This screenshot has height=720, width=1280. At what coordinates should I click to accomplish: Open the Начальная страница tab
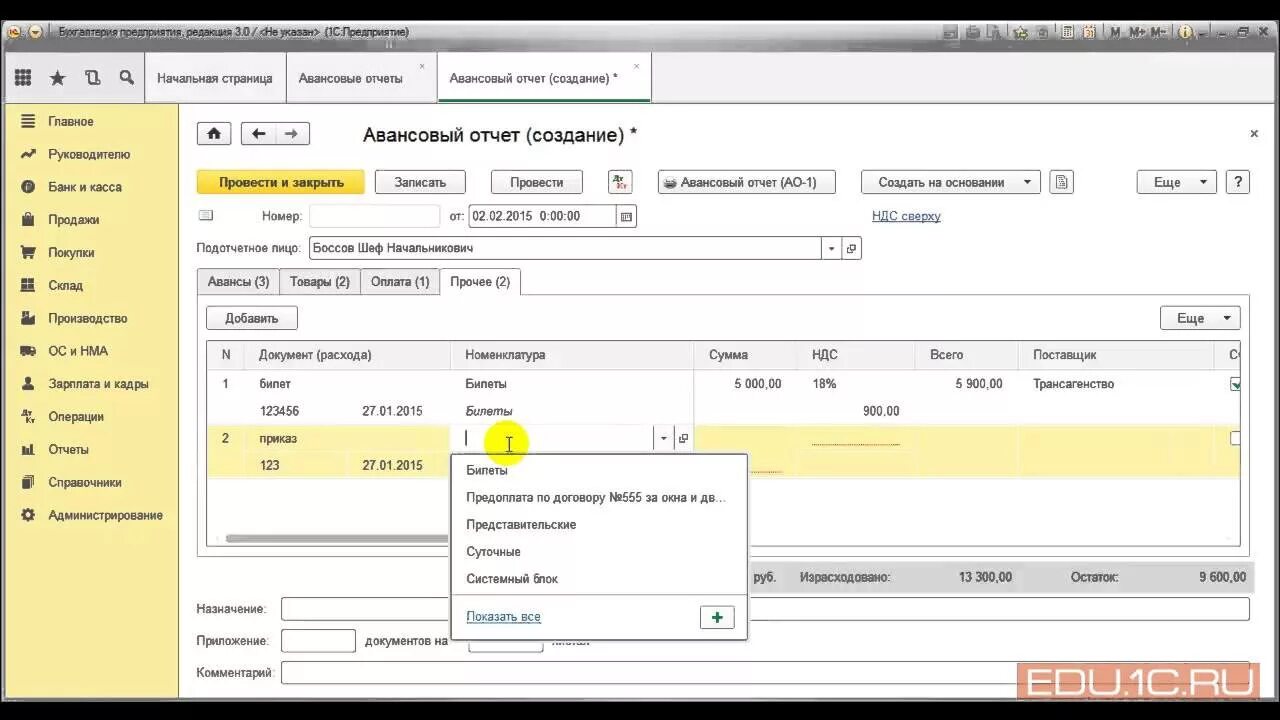(x=215, y=78)
